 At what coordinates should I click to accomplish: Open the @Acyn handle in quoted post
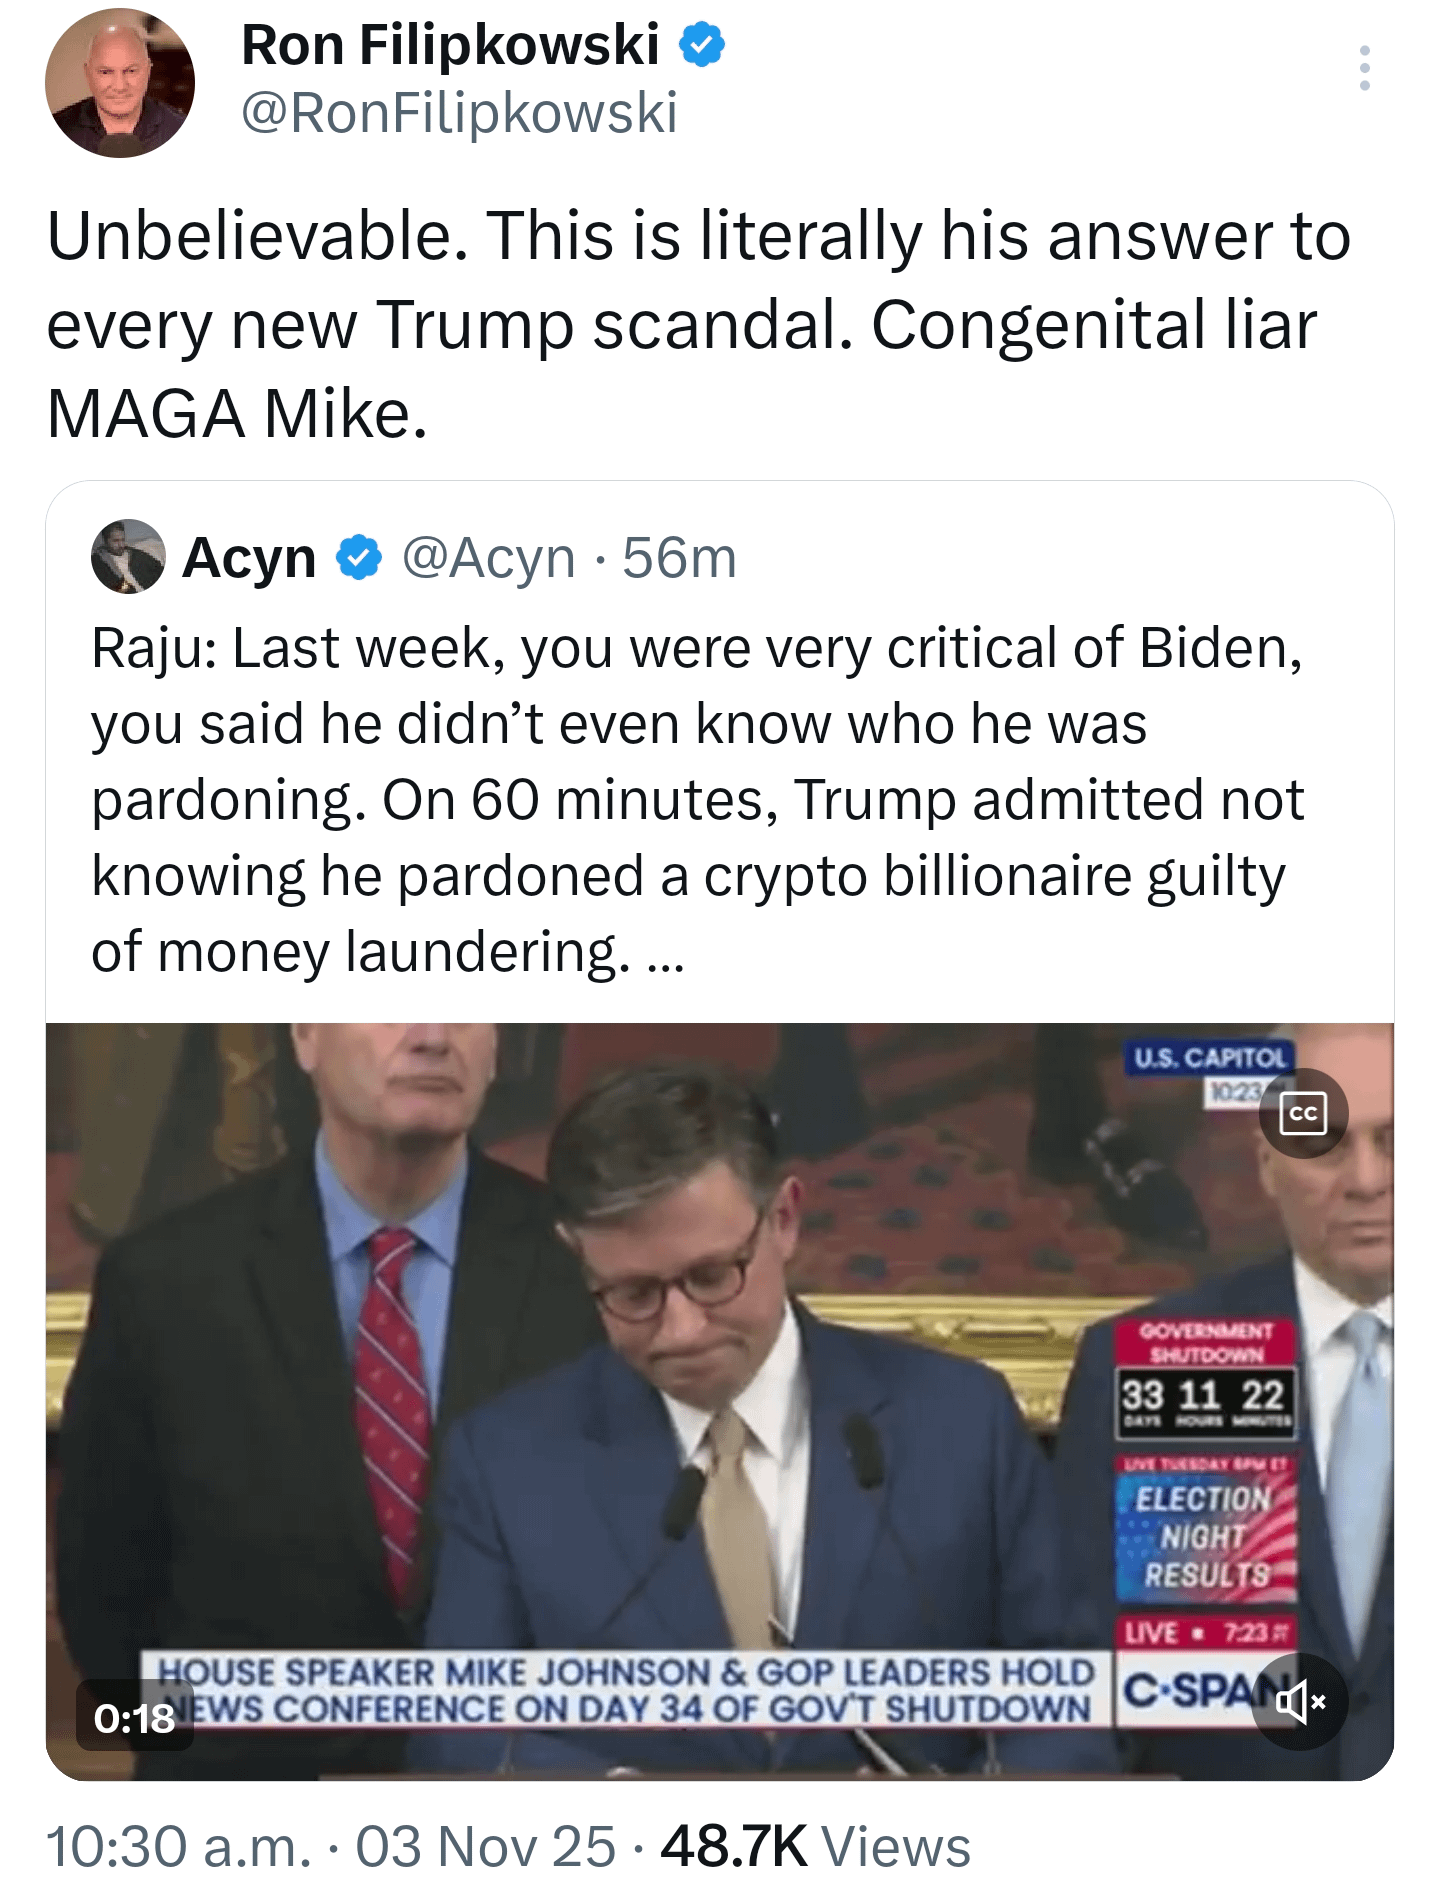tap(488, 557)
